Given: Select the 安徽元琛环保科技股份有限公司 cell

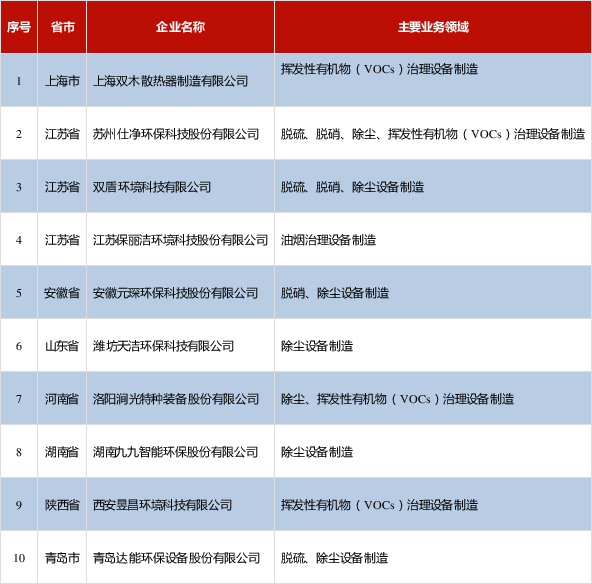Looking at the screenshot, I should (180, 293).
